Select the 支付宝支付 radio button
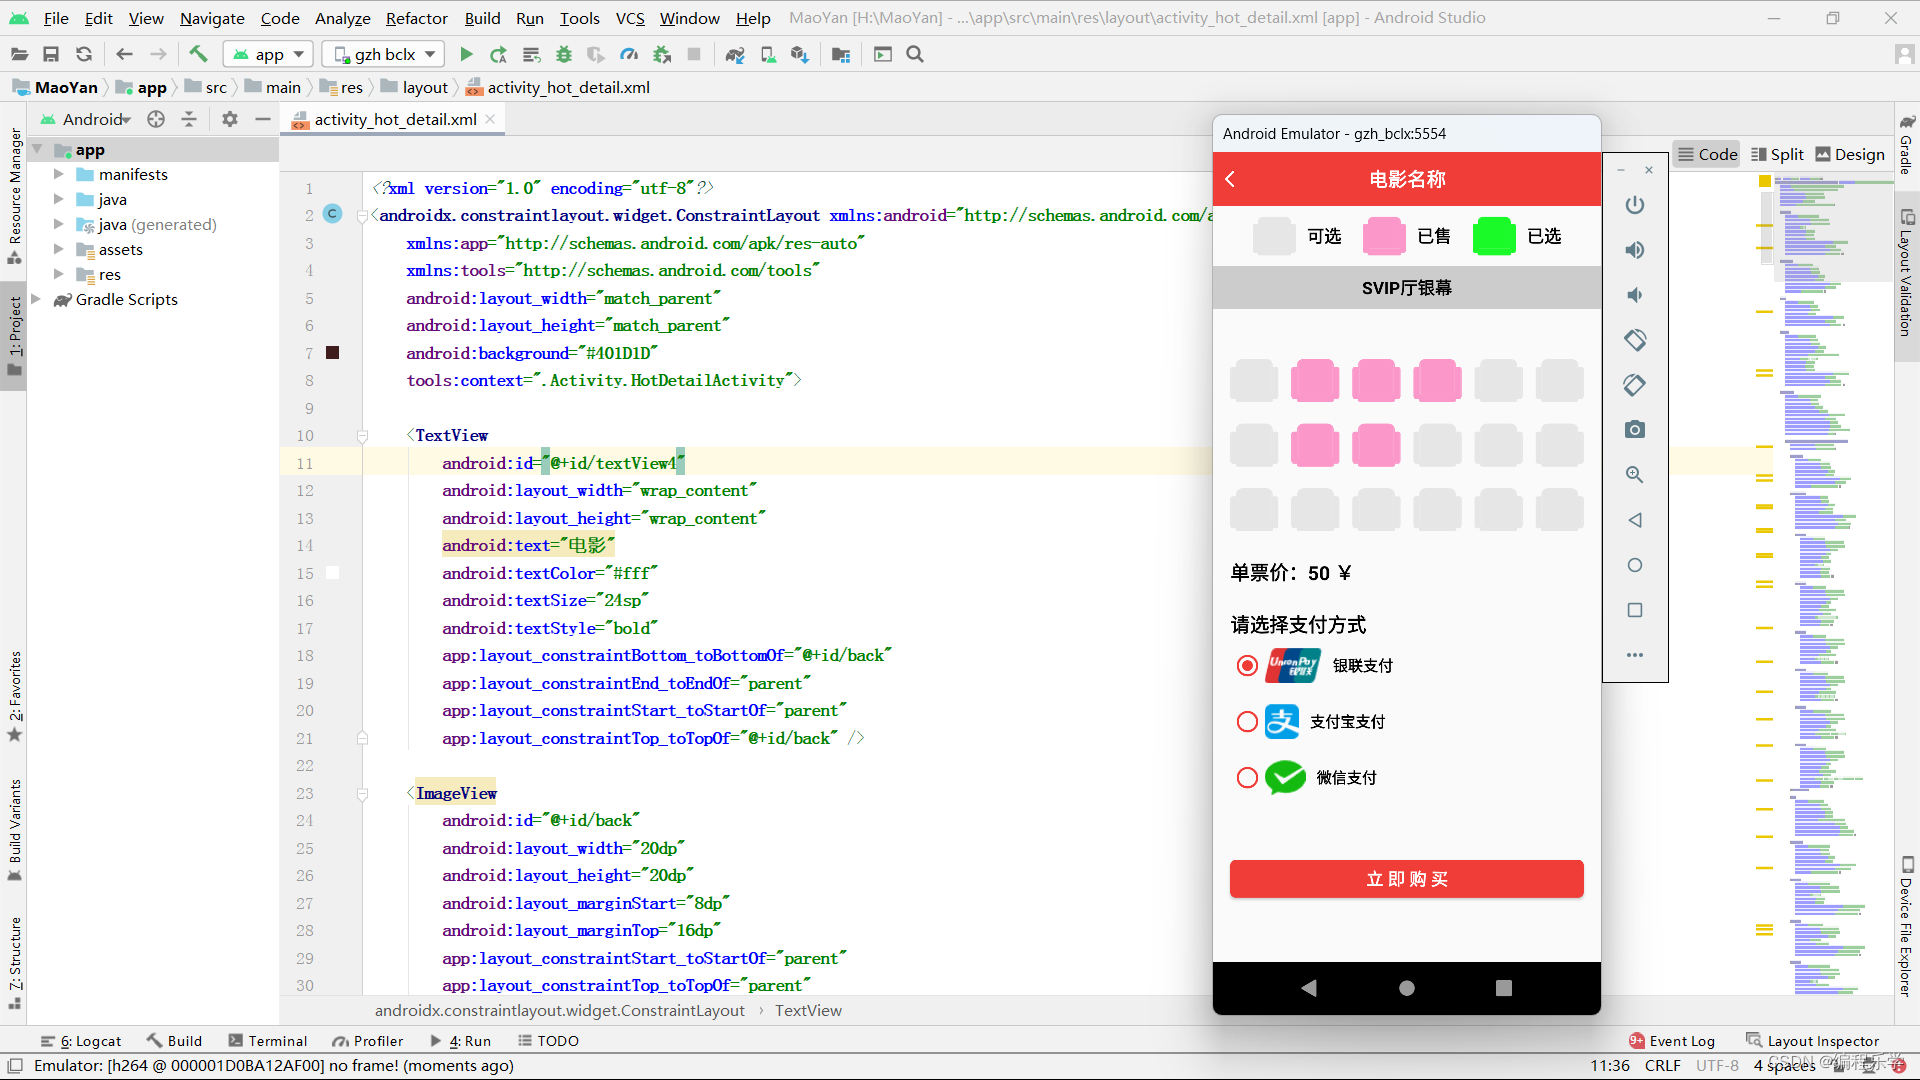The width and height of the screenshot is (1920, 1080). tap(1247, 722)
